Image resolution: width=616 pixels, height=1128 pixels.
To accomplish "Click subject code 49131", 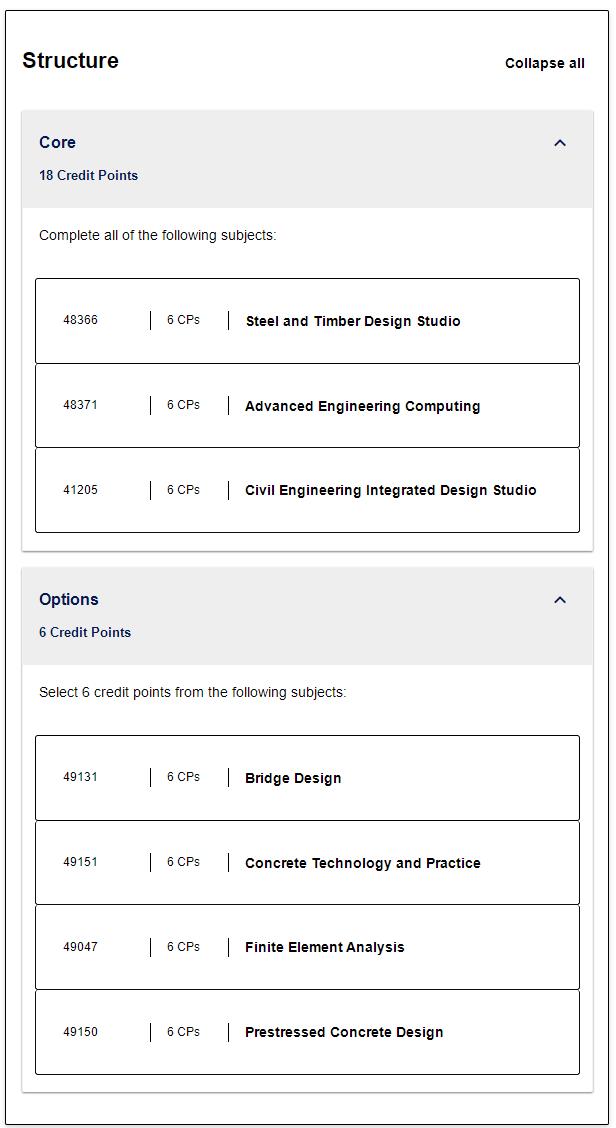I will coord(80,777).
